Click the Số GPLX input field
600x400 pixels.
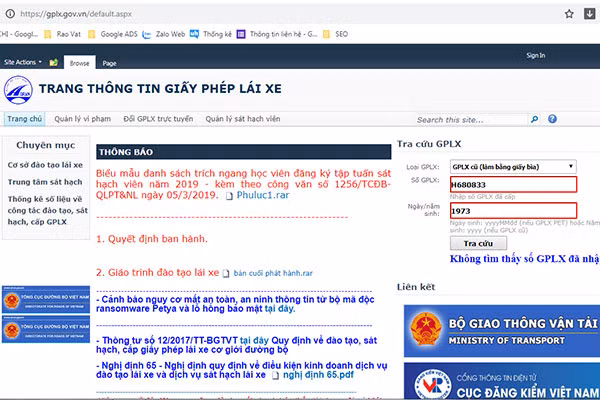coord(513,184)
